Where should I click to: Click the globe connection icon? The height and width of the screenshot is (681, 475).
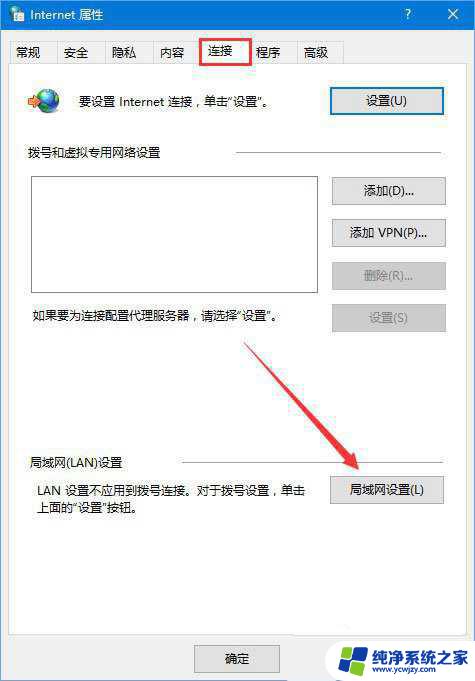[x=45, y=101]
